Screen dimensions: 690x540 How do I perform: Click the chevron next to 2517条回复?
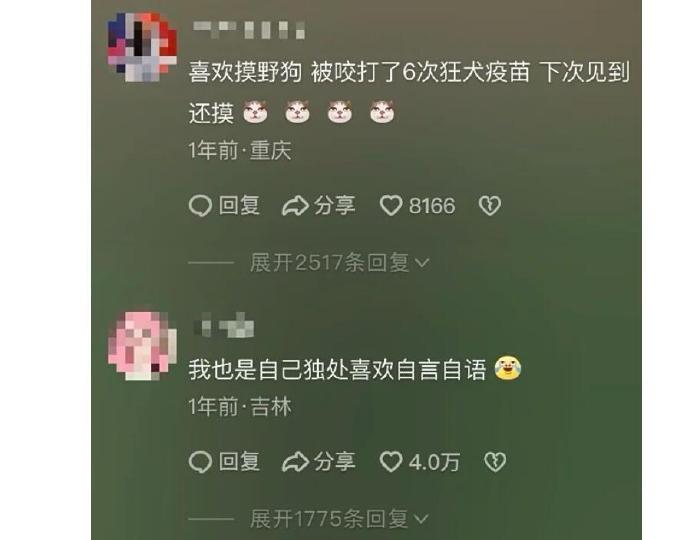coord(422,263)
